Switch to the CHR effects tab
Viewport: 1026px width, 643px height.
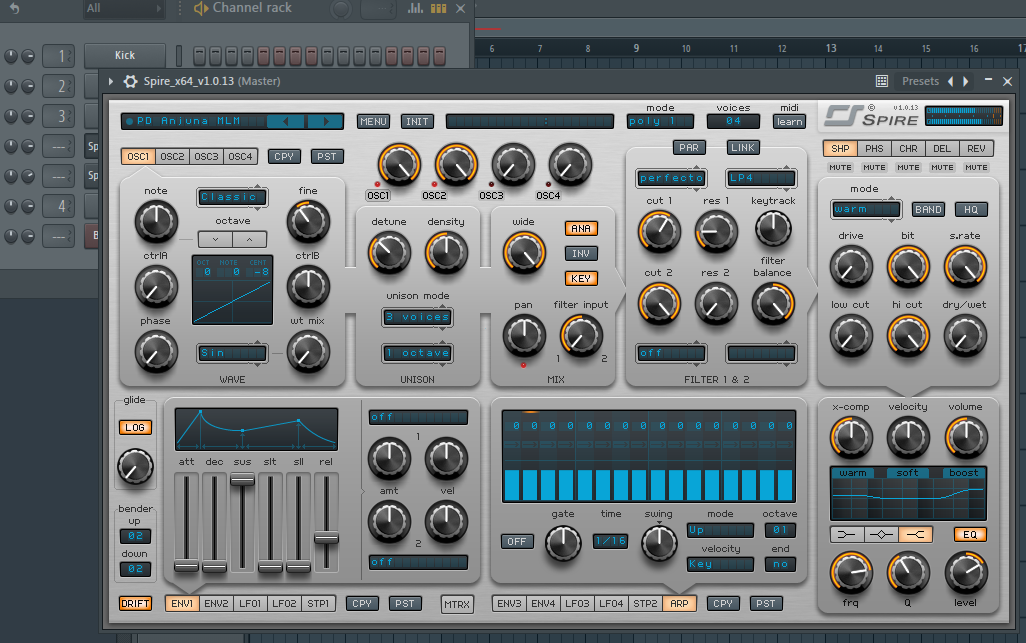click(908, 148)
